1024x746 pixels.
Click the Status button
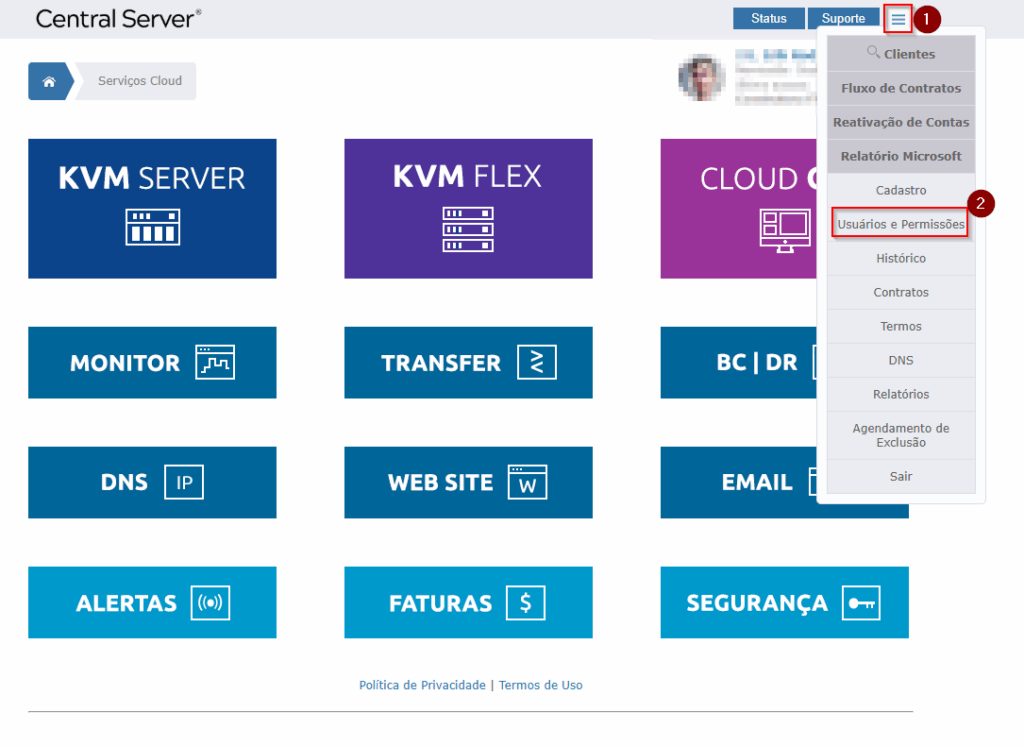click(768, 18)
